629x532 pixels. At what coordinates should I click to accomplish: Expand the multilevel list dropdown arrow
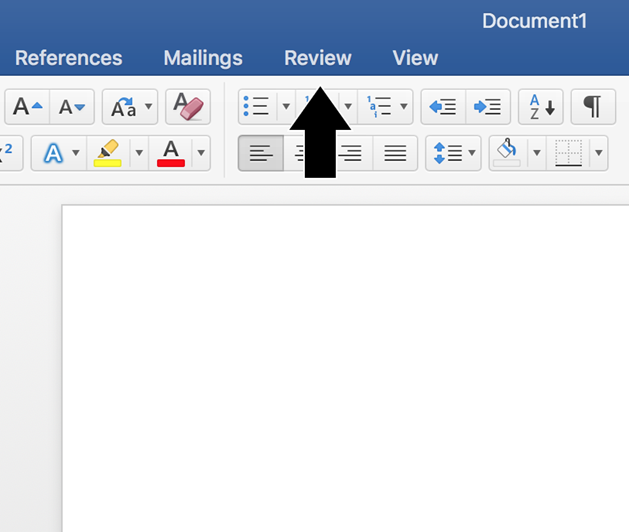(x=404, y=107)
